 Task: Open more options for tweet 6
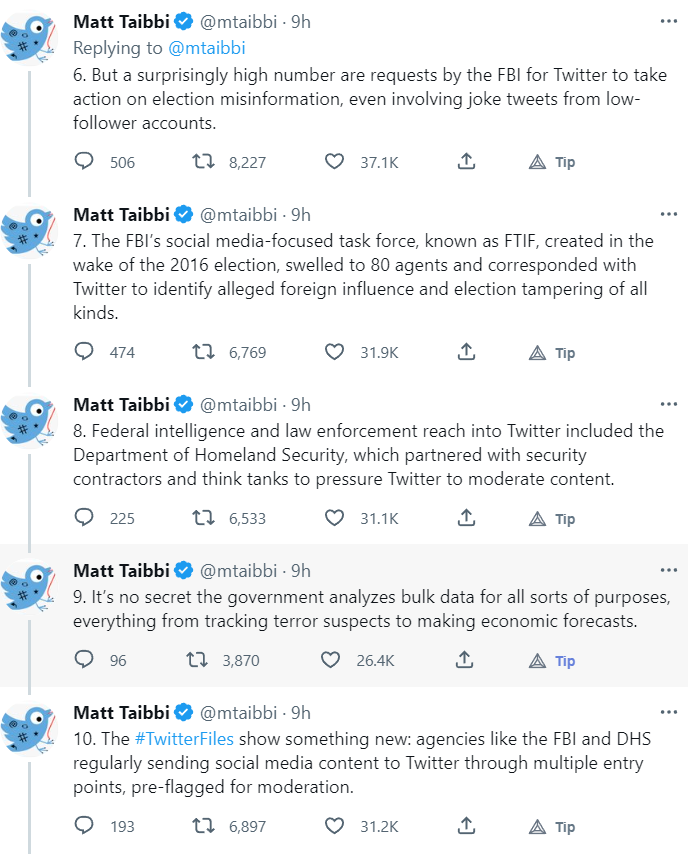point(668,22)
